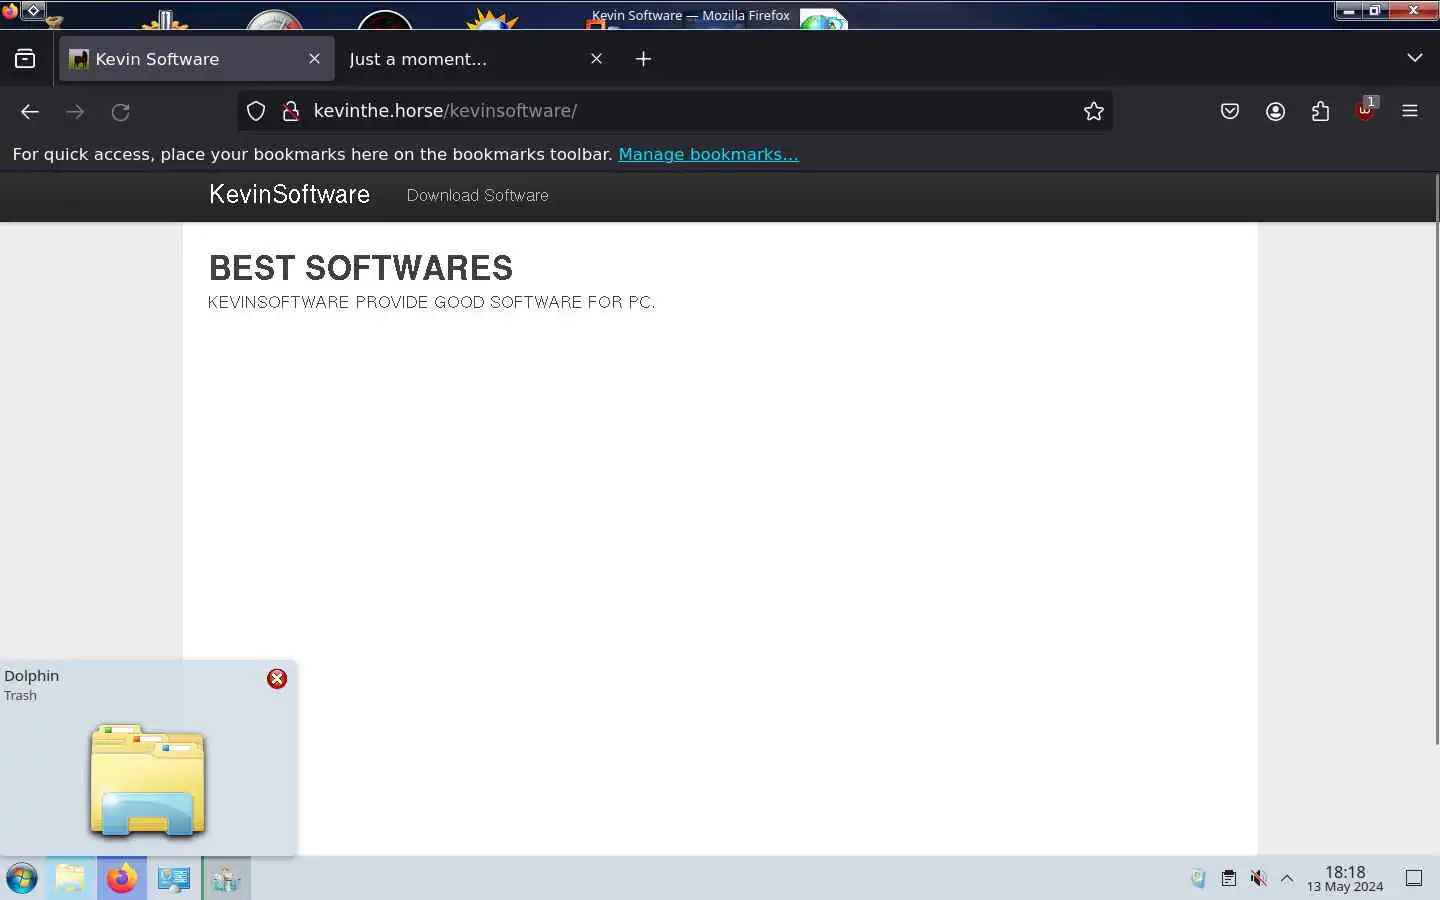
Task: Expand hidden system tray icons
Action: pos(1287,879)
